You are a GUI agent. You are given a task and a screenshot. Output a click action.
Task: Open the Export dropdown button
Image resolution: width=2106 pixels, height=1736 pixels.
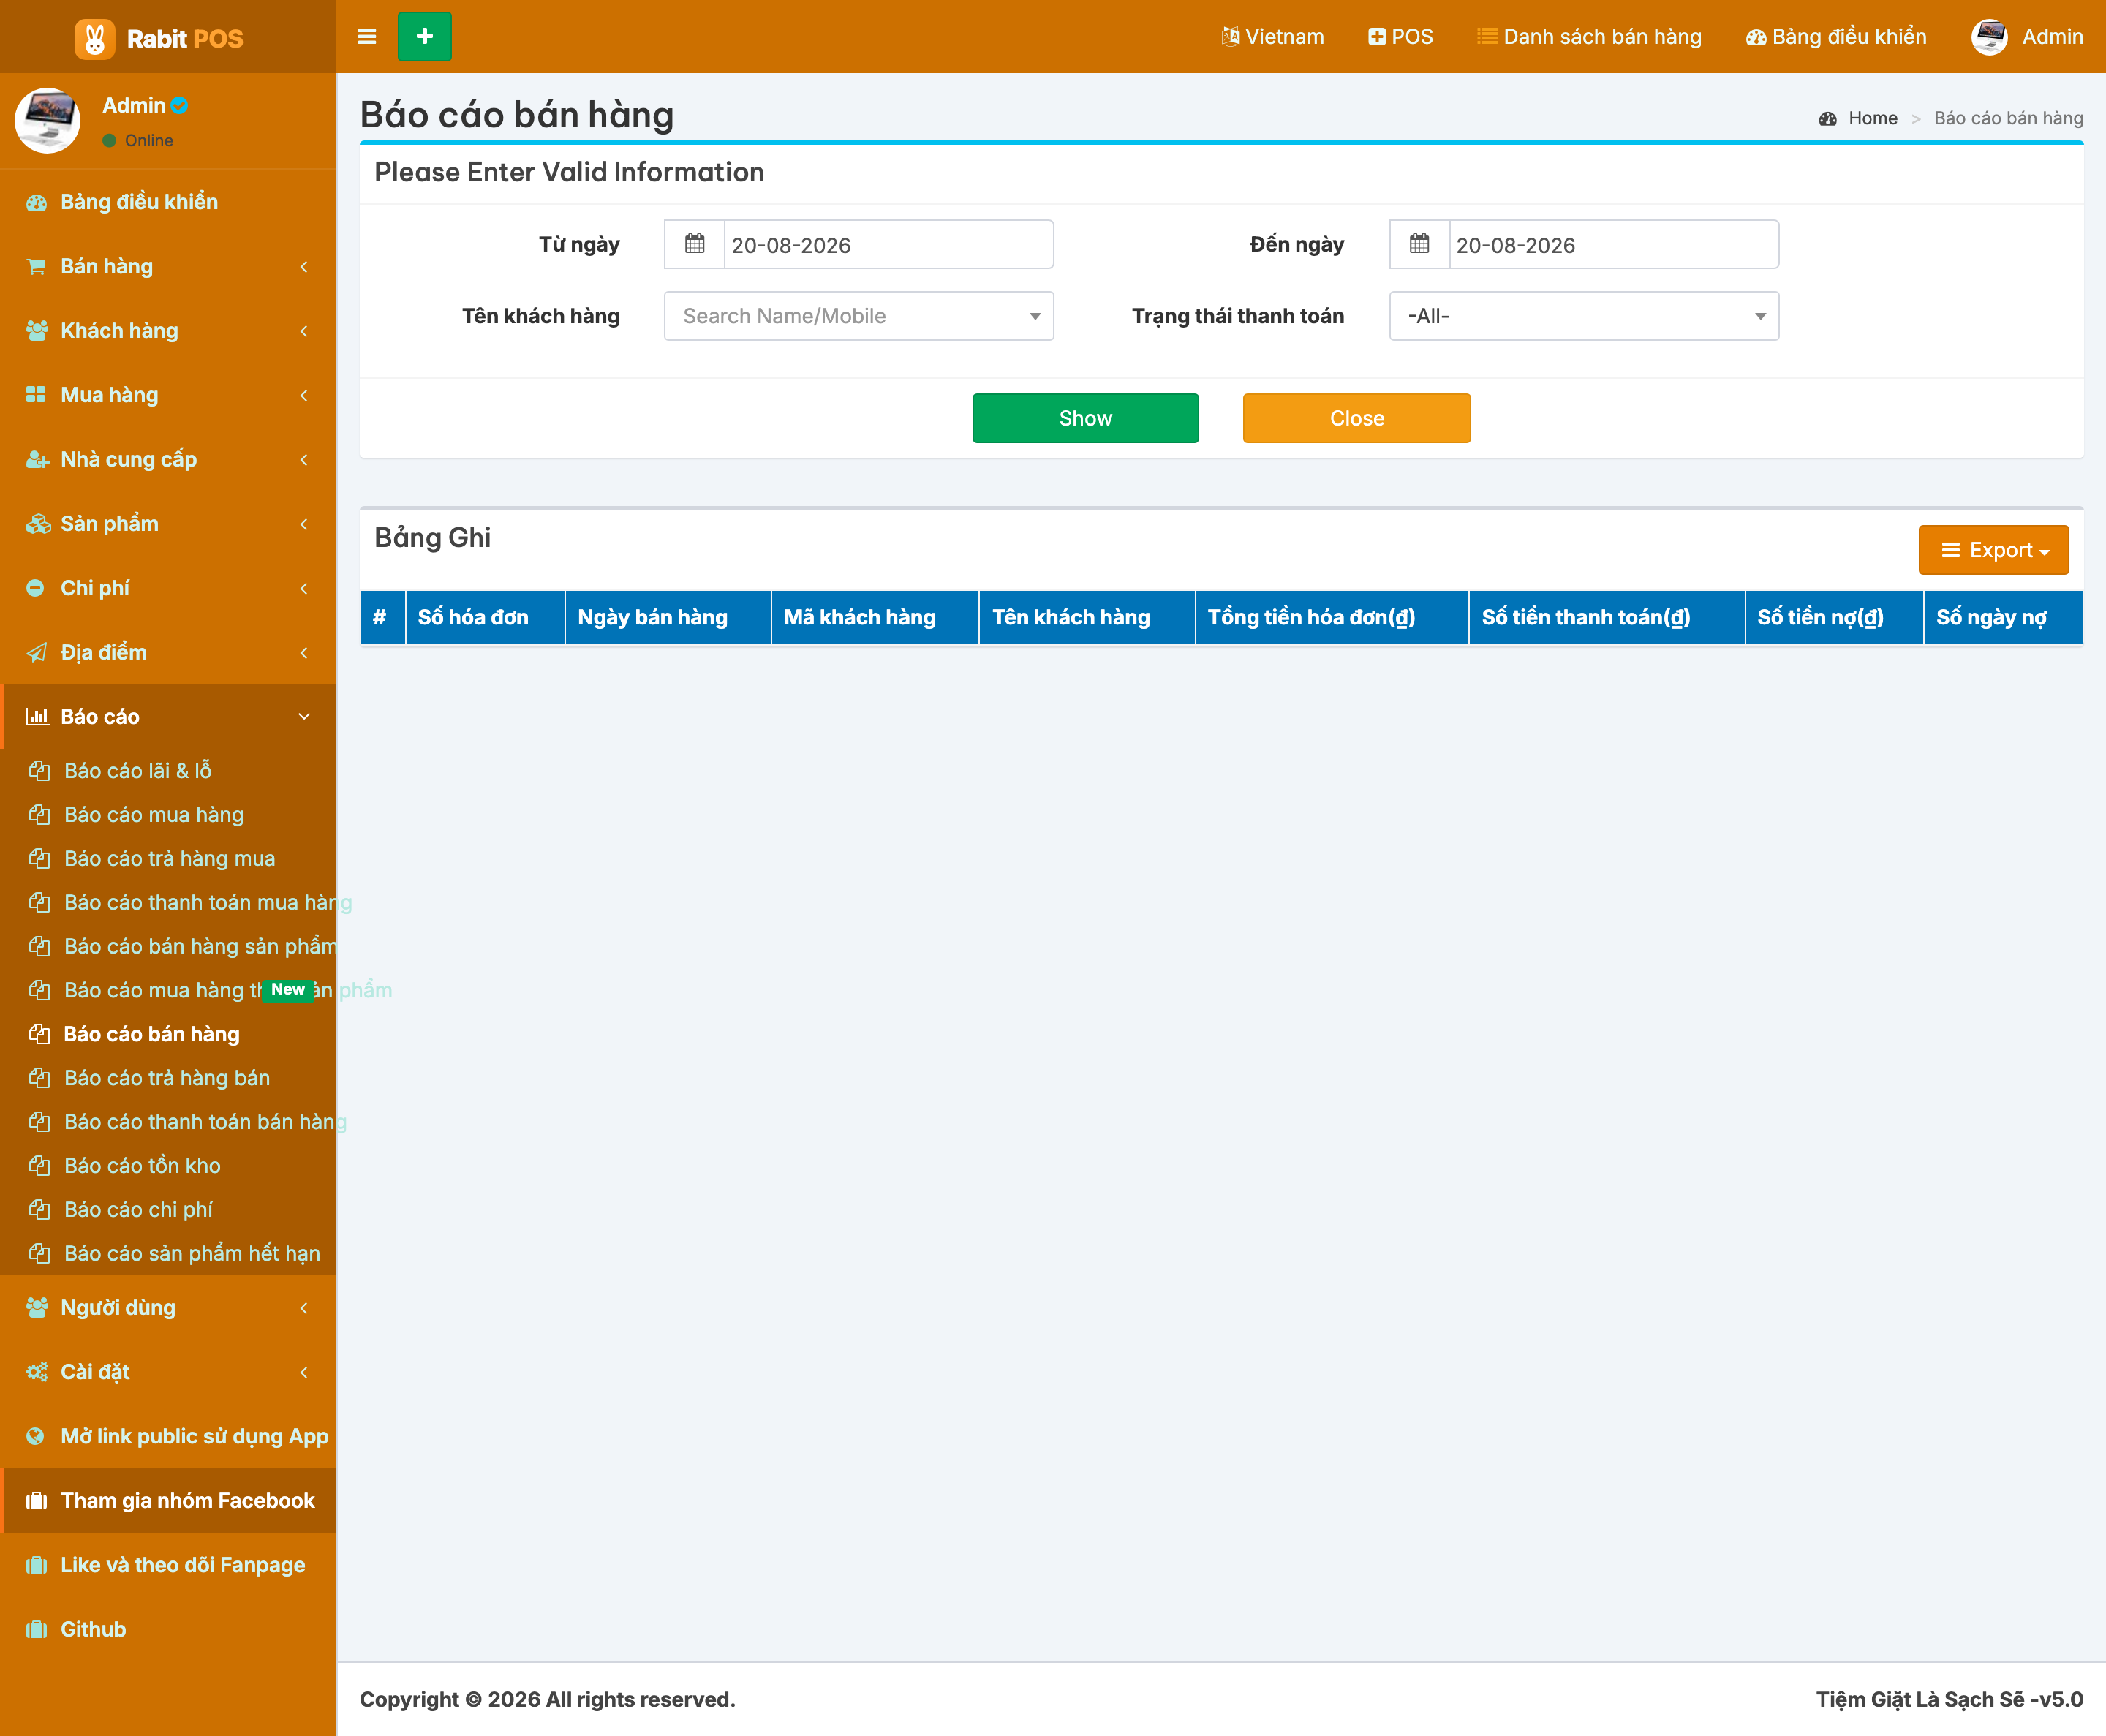click(1993, 550)
